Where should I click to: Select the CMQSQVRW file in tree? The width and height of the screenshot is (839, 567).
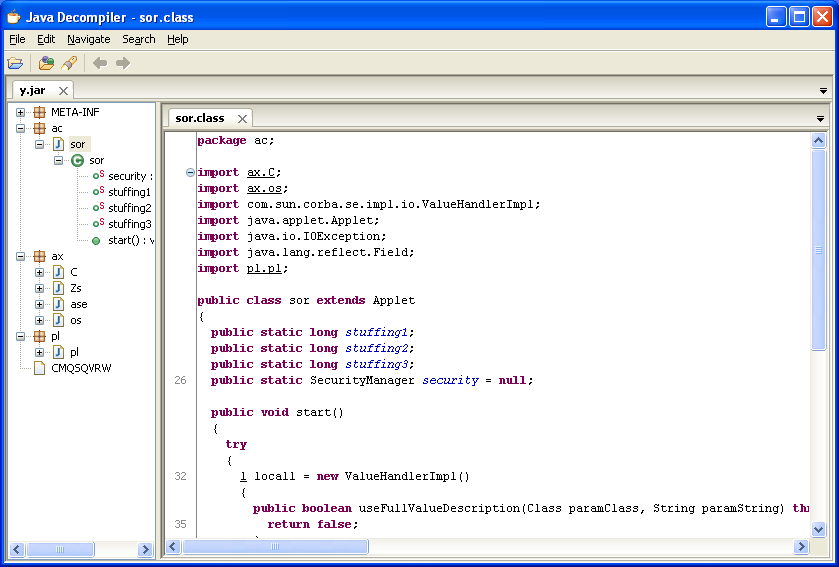coord(81,368)
